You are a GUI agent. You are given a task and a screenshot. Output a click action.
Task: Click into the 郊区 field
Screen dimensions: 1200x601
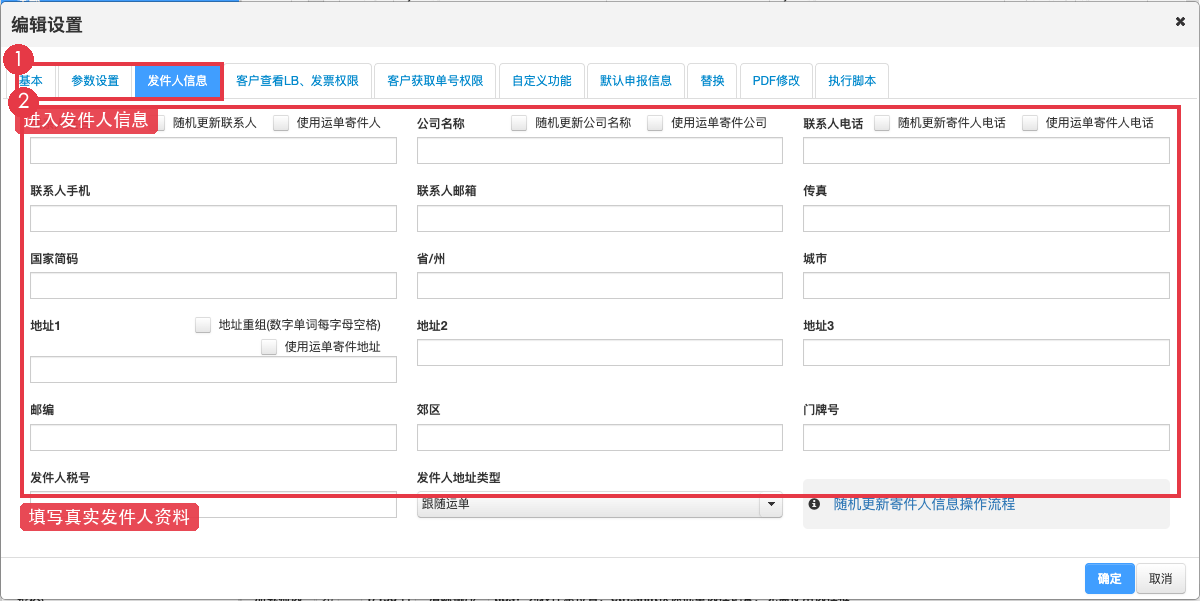click(x=600, y=437)
